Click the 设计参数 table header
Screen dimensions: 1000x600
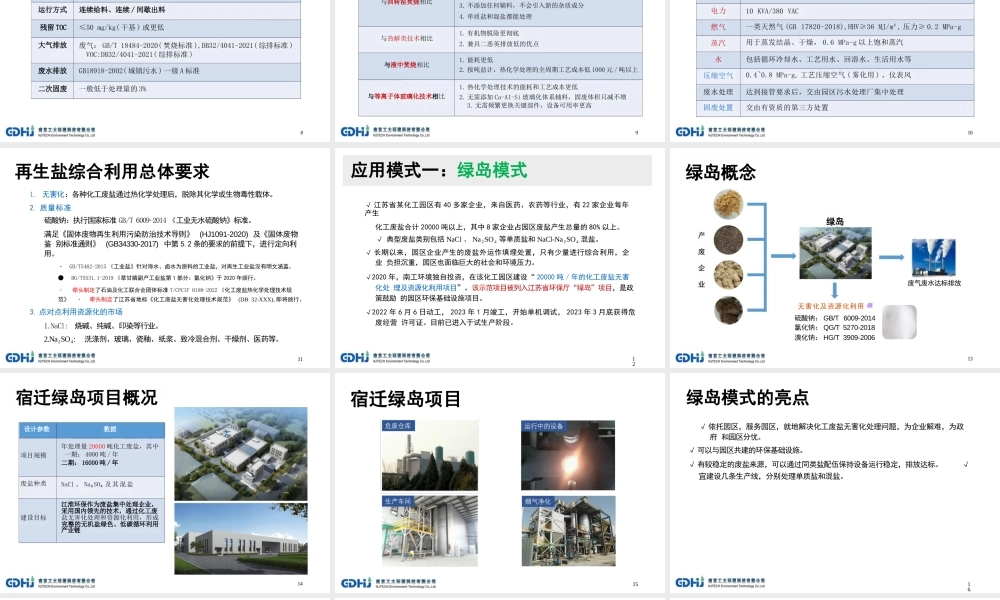(x=37, y=429)
